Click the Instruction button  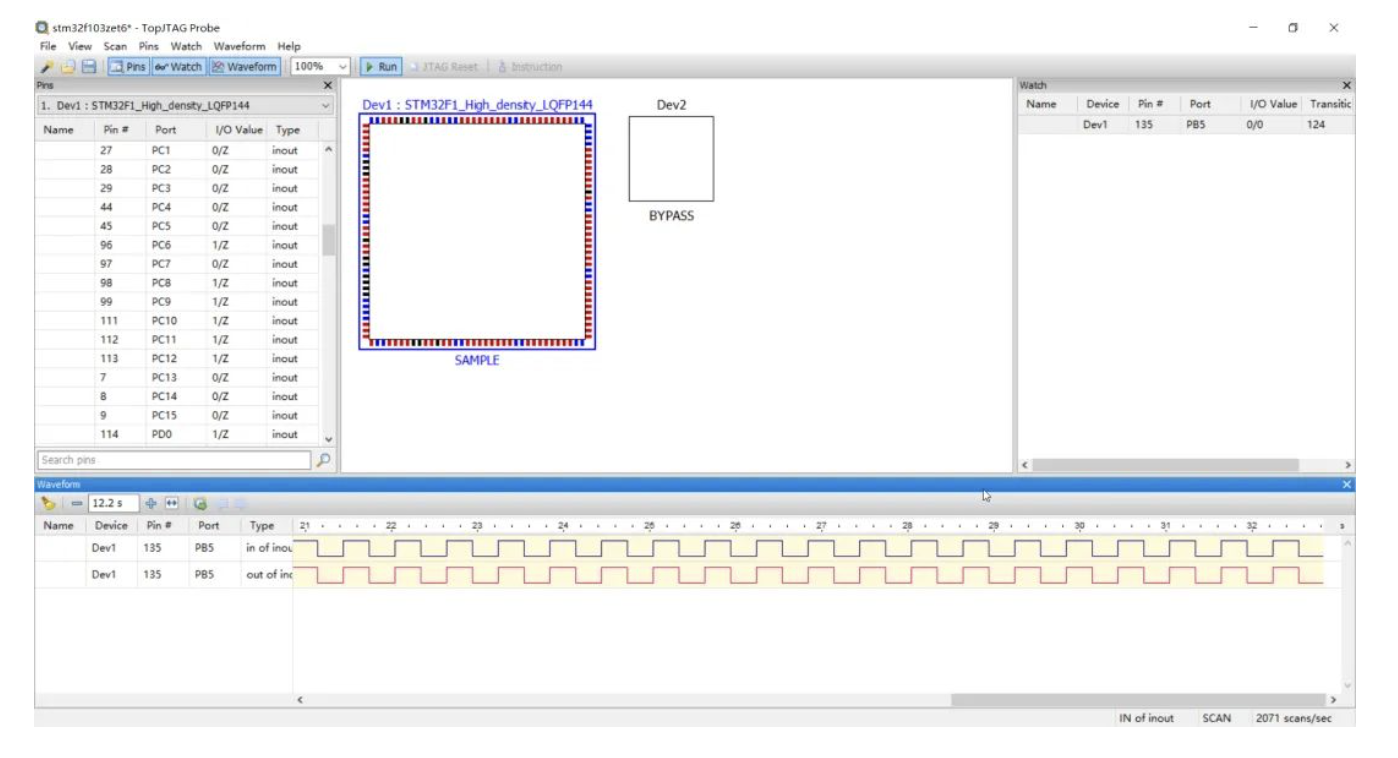click(530, 67)
